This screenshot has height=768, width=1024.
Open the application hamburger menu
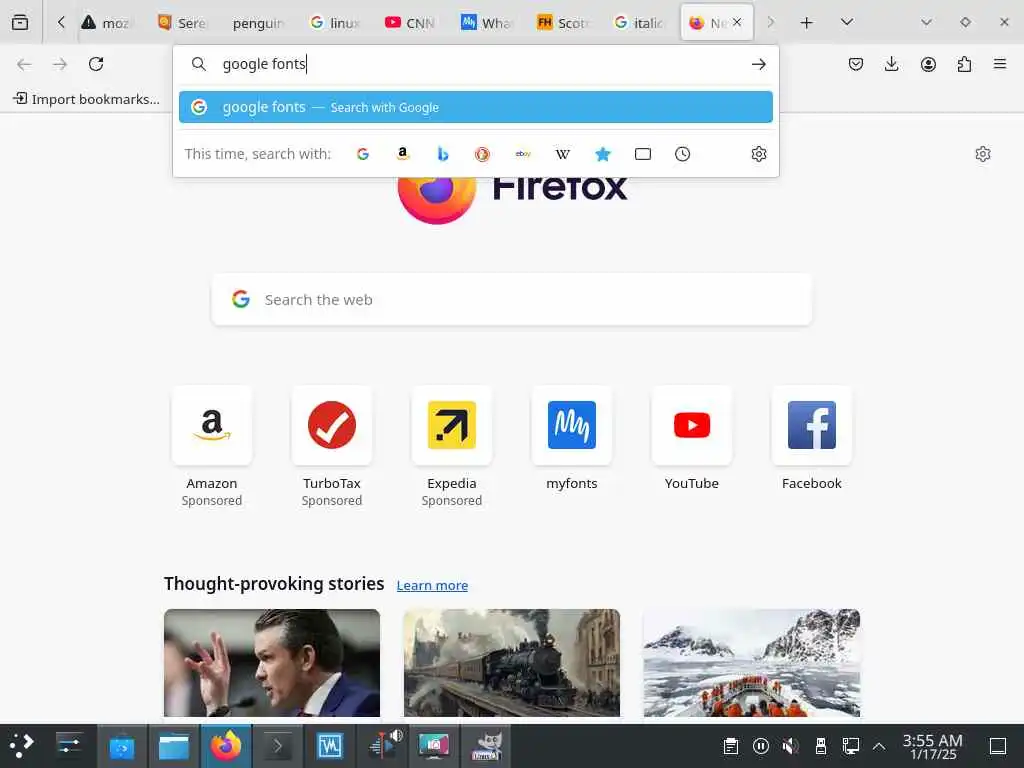coord(1000,64)
